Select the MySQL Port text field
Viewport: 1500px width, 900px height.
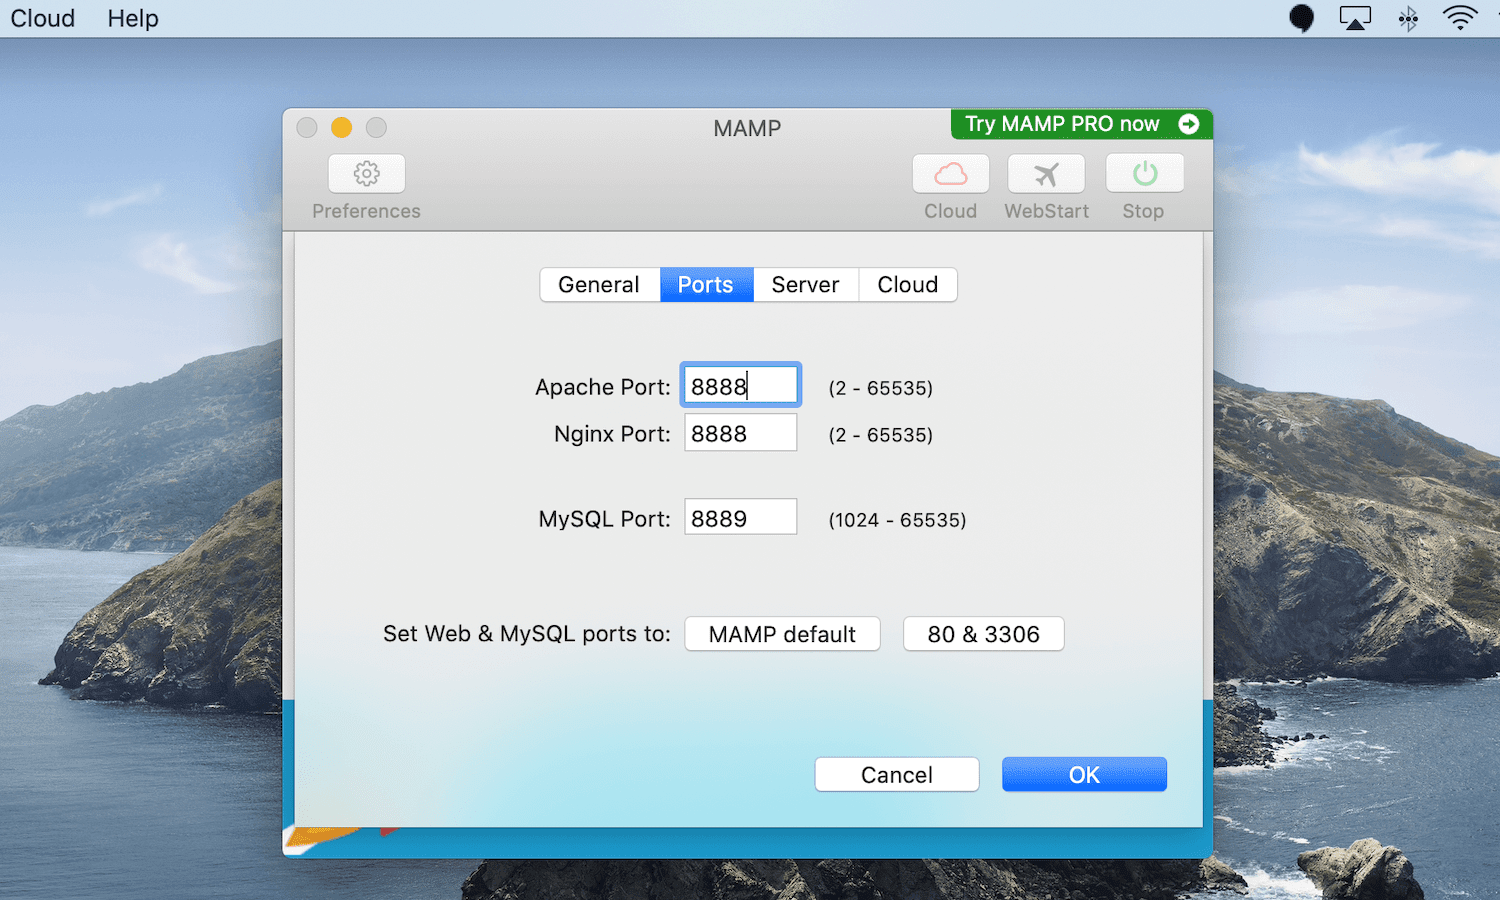pyautogui.click(x=740, y=518)
